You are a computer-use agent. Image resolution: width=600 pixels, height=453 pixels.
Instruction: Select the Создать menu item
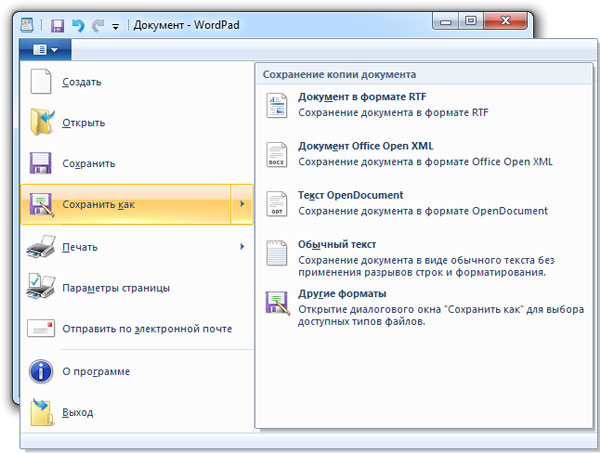click(x=137, y=82)
